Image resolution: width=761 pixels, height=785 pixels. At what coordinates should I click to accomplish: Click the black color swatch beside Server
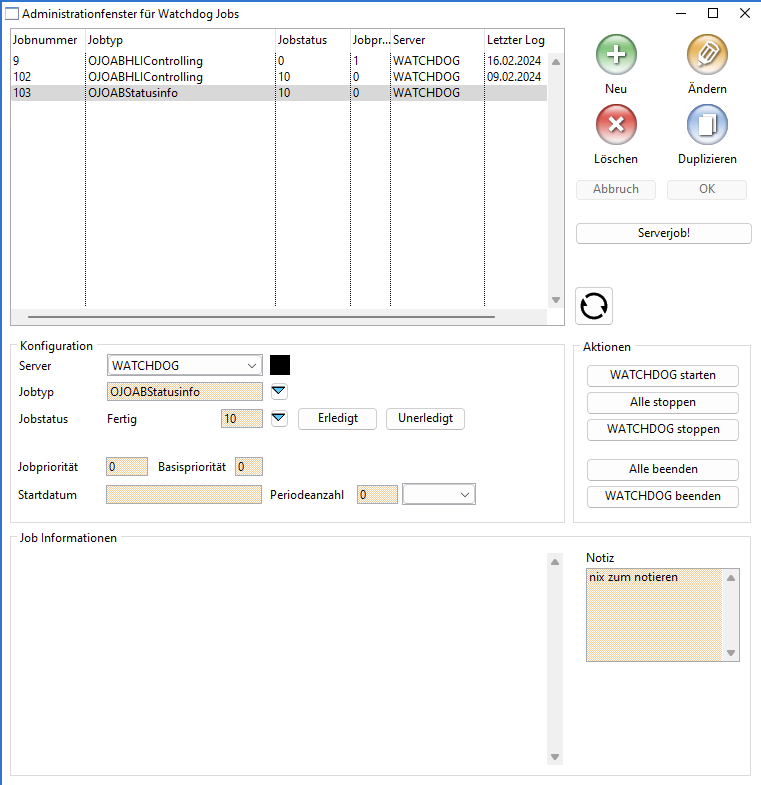click(x=280, y=366)
